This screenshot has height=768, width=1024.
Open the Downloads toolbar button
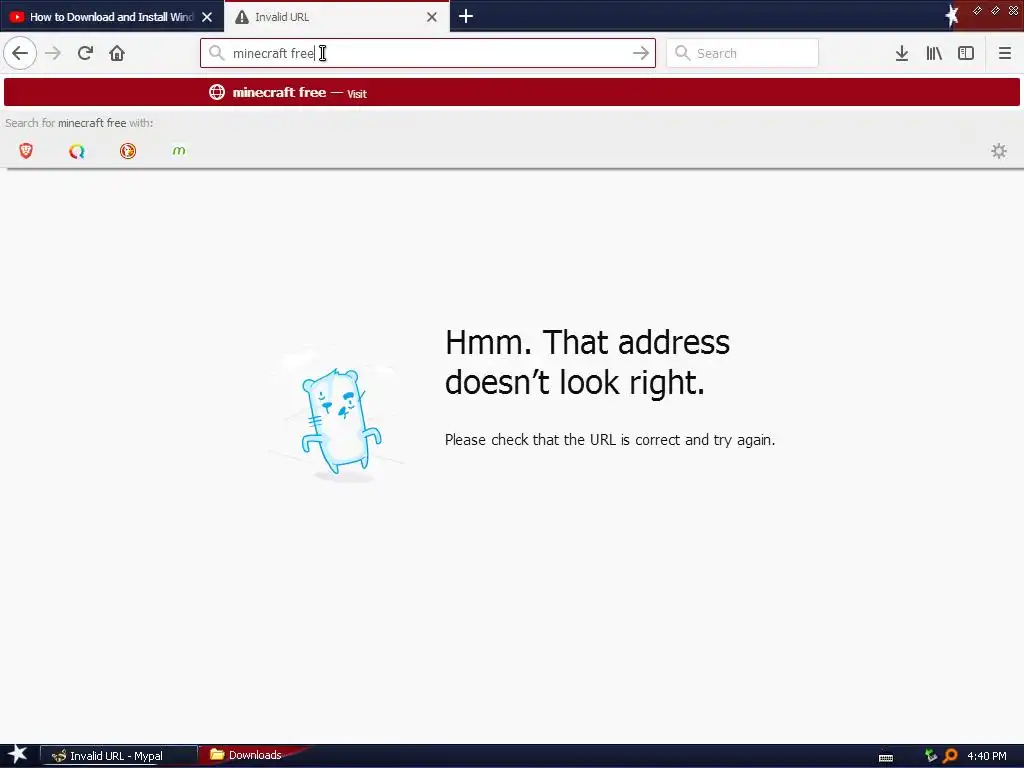tap(902, 54)
